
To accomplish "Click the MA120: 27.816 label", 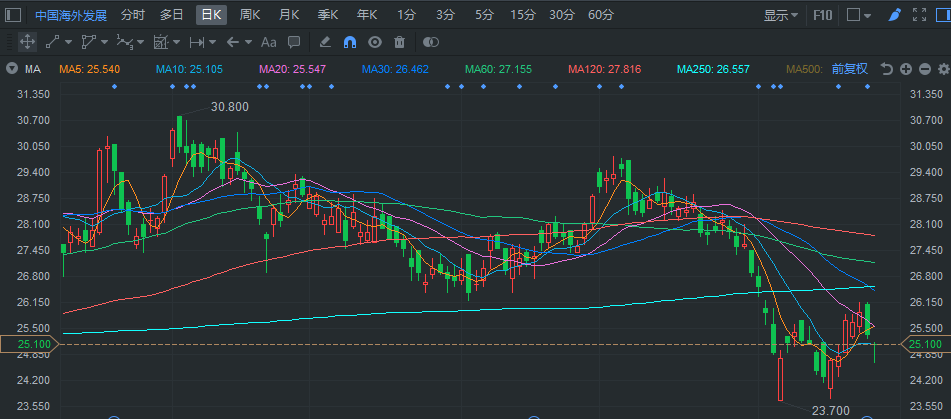I will pos(604,69).
